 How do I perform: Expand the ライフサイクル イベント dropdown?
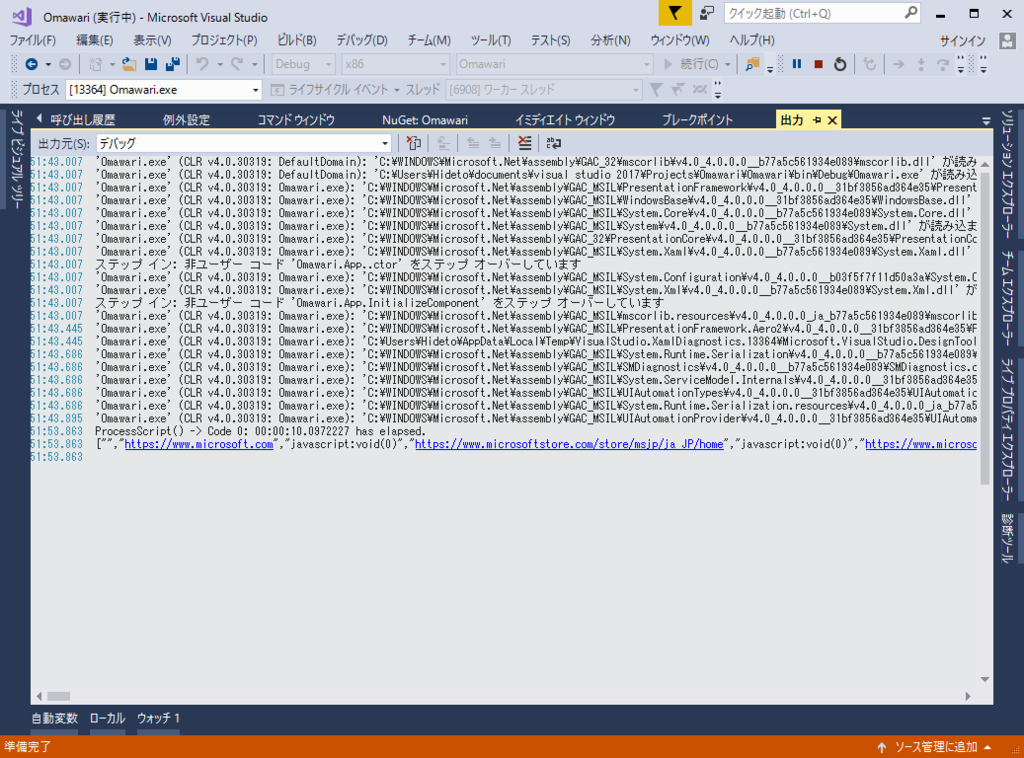click(396, 90)
